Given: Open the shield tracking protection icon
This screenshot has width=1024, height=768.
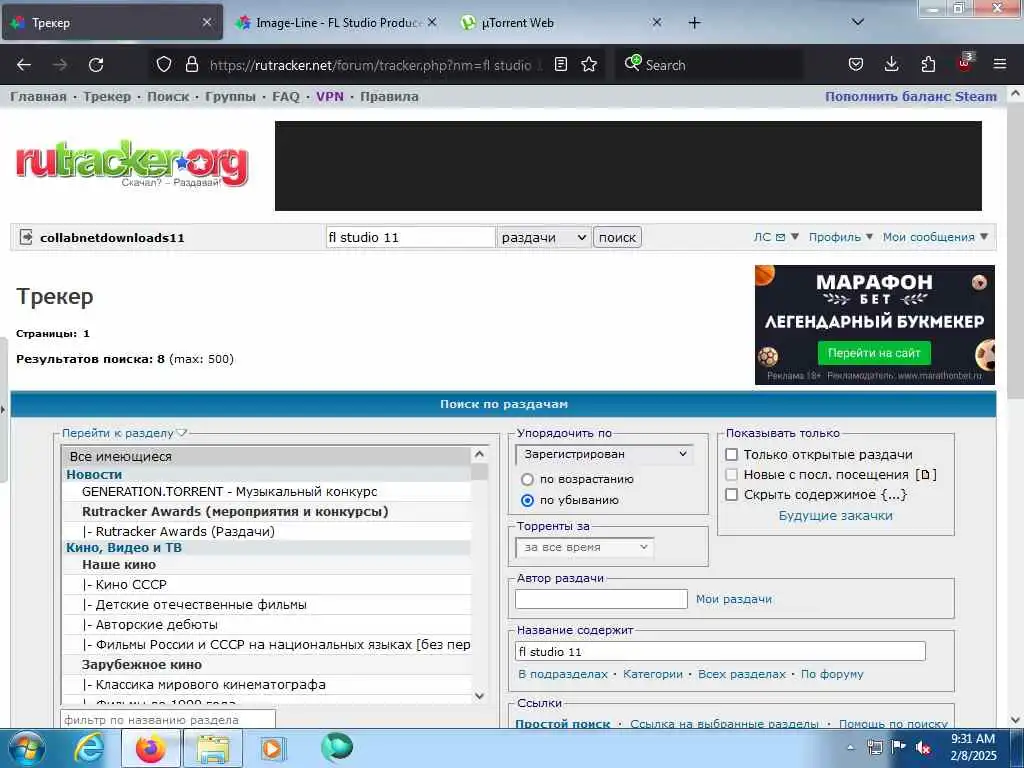Looking at the screenshot, I should pos(164,64).
